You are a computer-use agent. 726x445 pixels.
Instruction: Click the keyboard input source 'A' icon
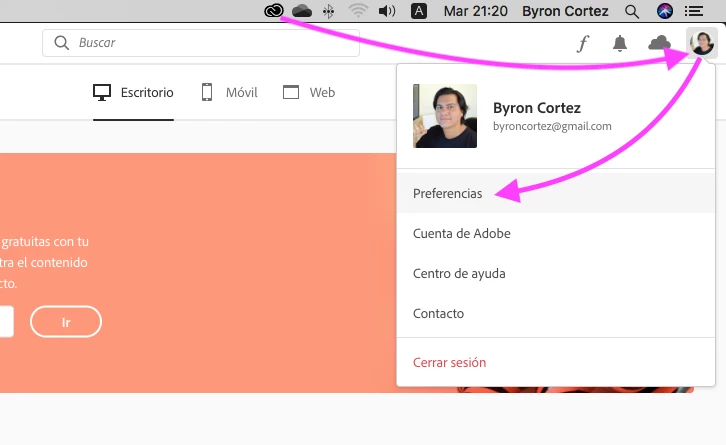pyautogui.click(x=419, y=11)
